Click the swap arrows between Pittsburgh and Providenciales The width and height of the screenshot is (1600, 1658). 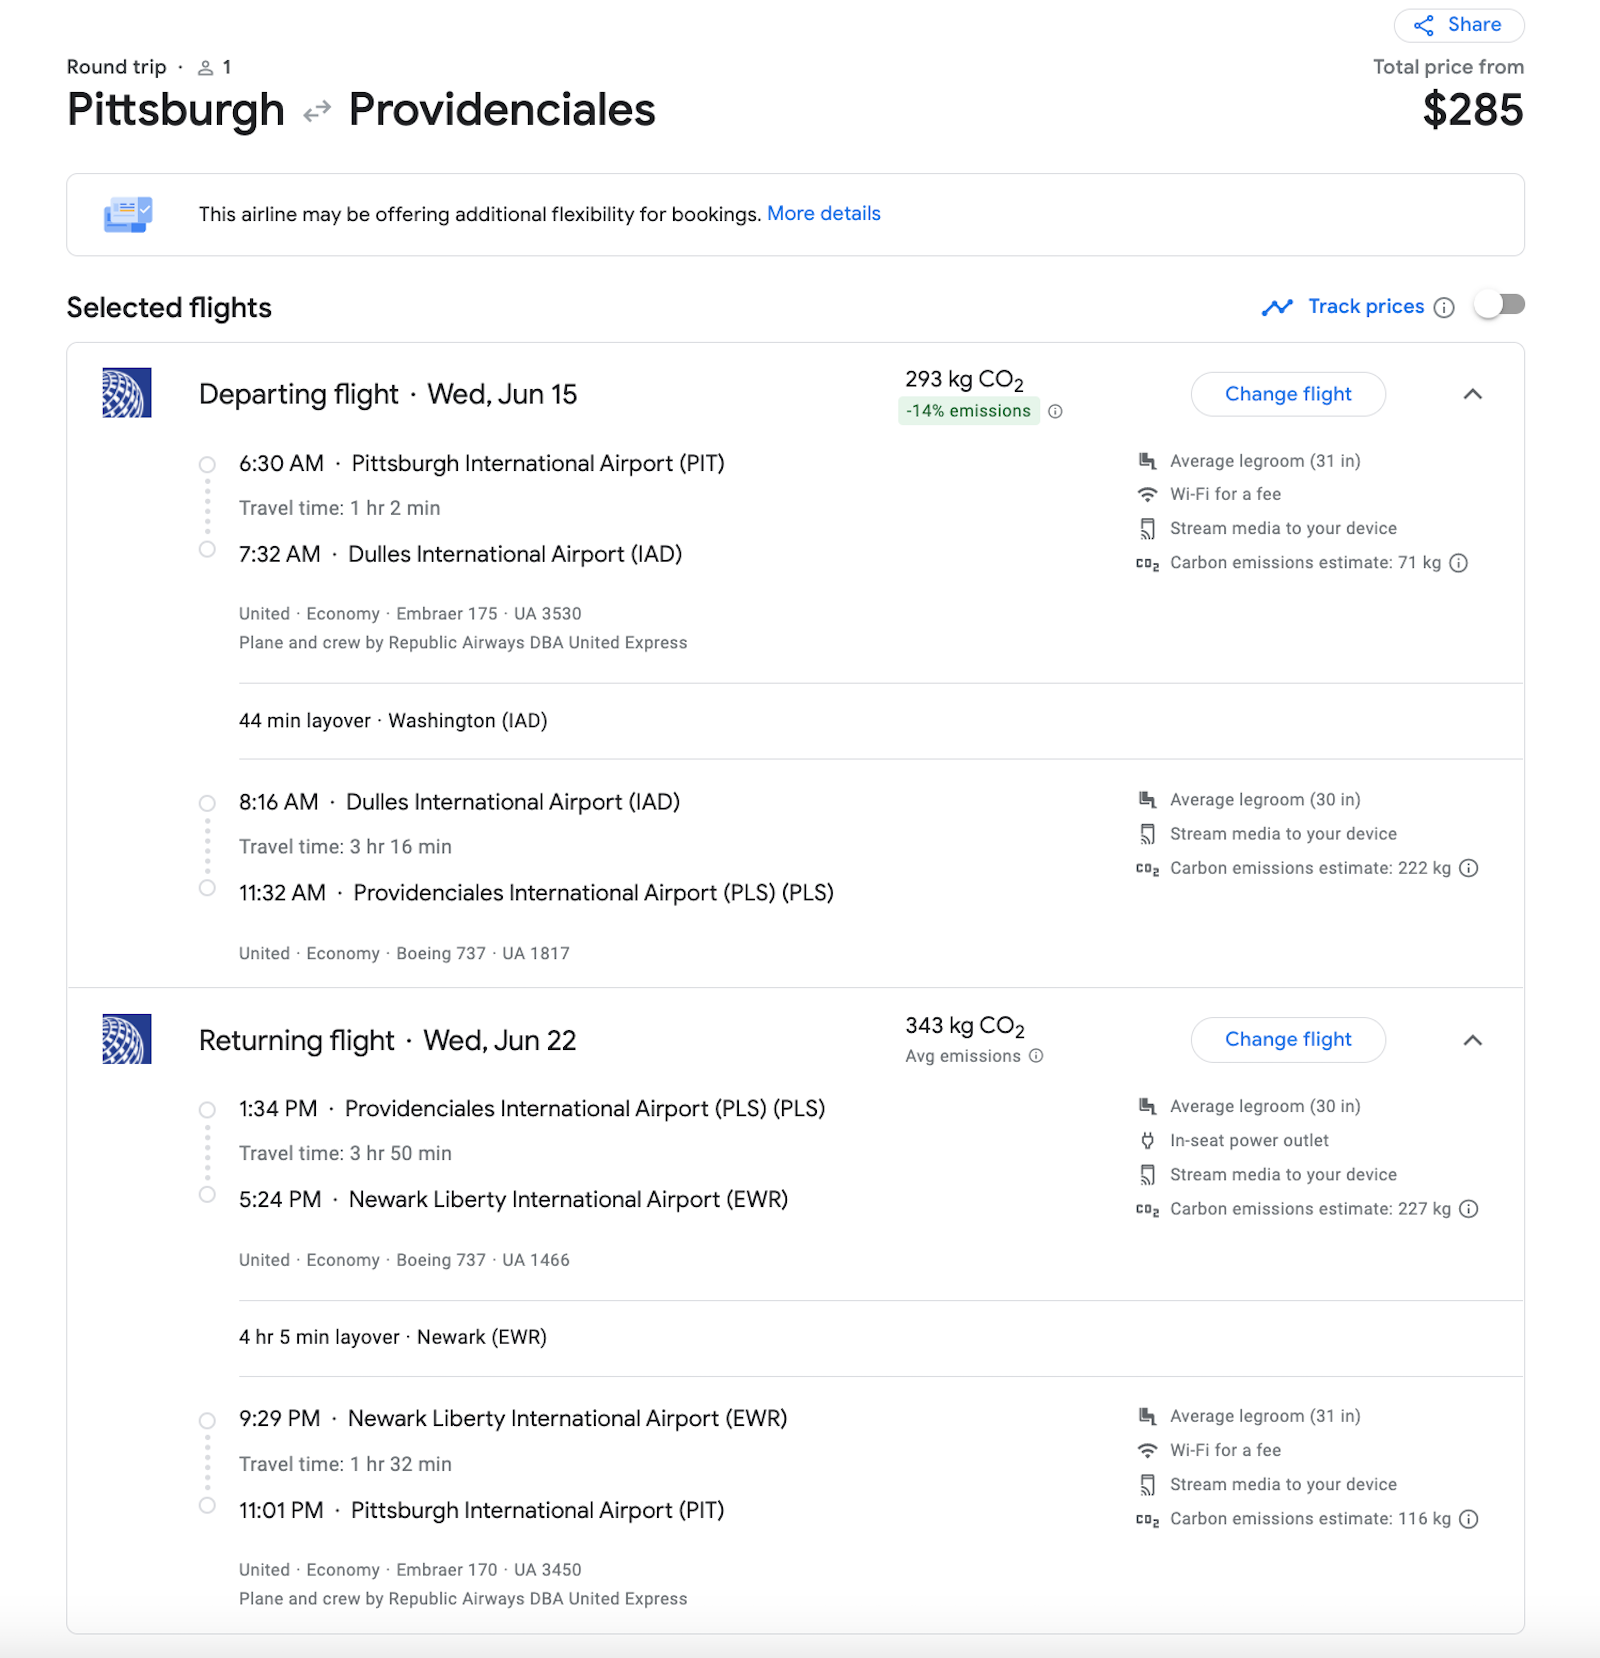[315, 110]
